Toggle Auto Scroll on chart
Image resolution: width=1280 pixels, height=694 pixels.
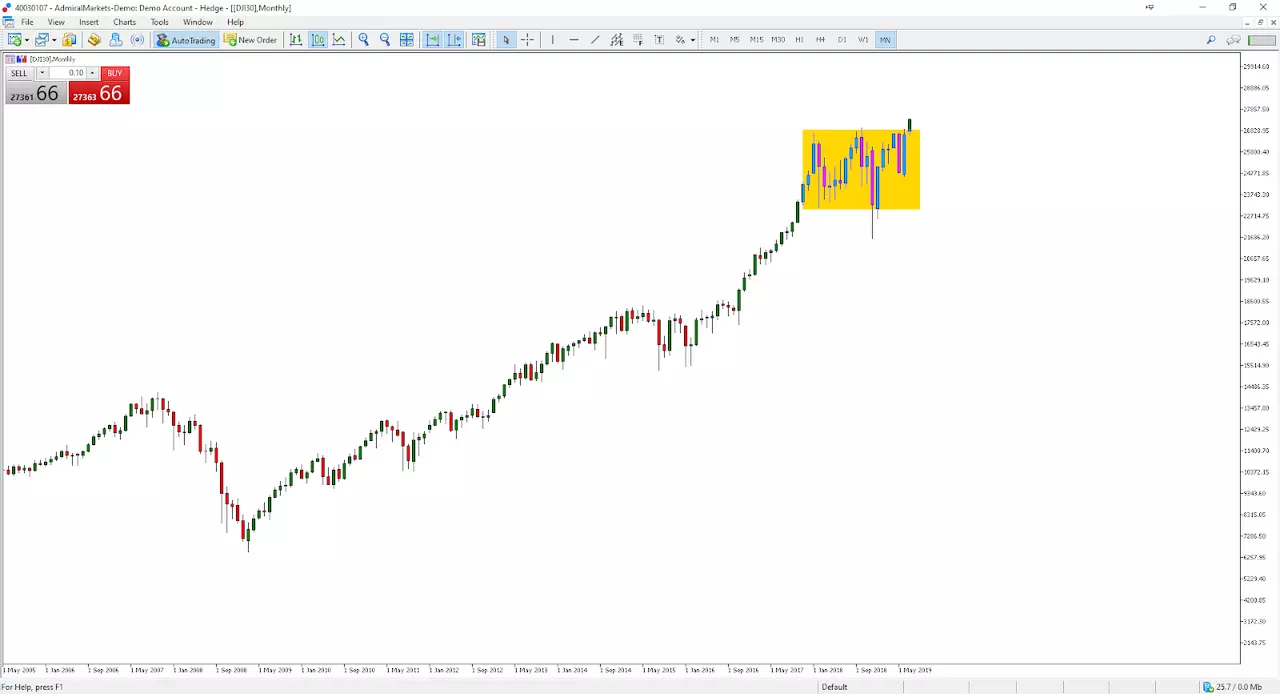coord(433,40)
